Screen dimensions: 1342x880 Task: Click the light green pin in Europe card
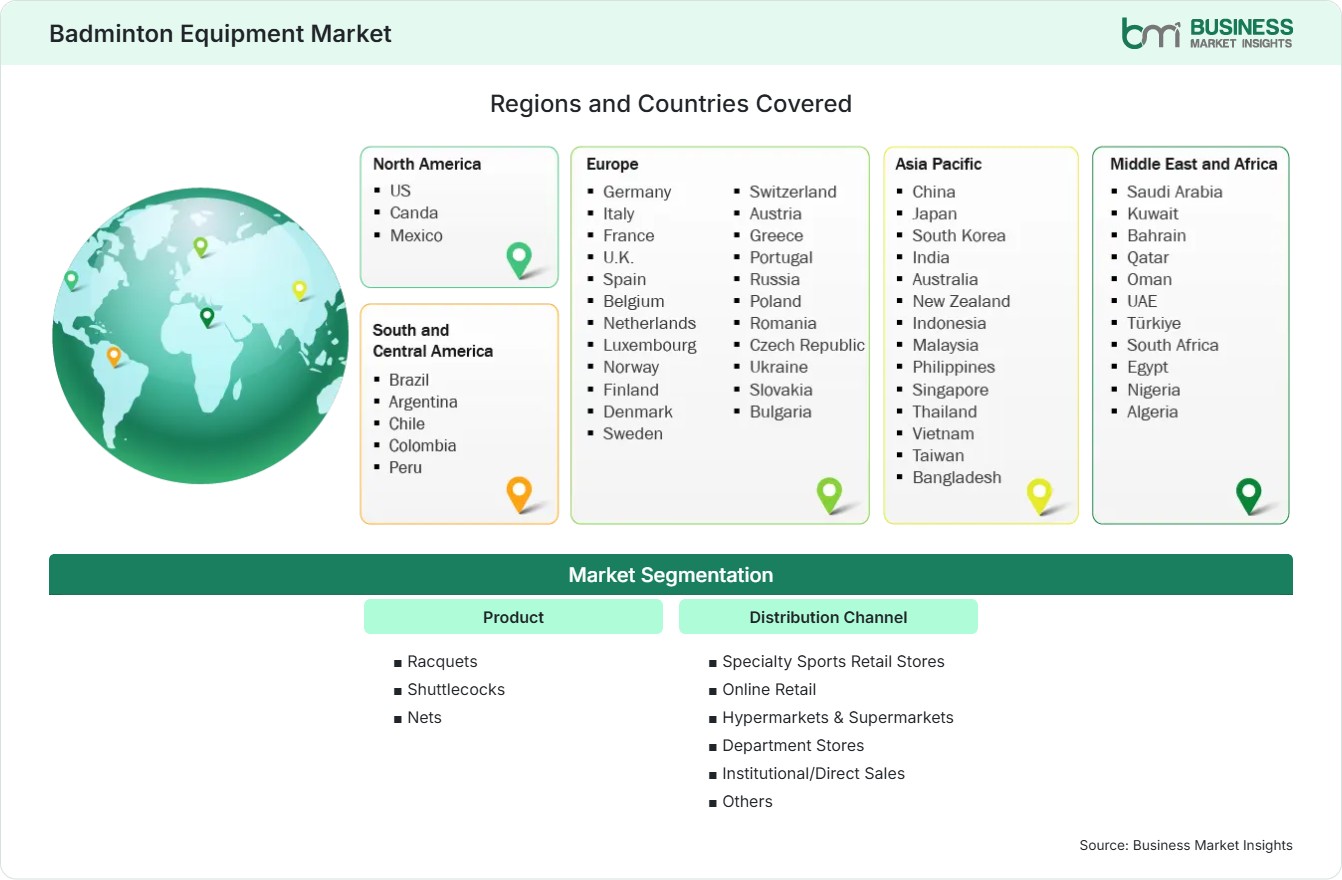pos(829,494)
